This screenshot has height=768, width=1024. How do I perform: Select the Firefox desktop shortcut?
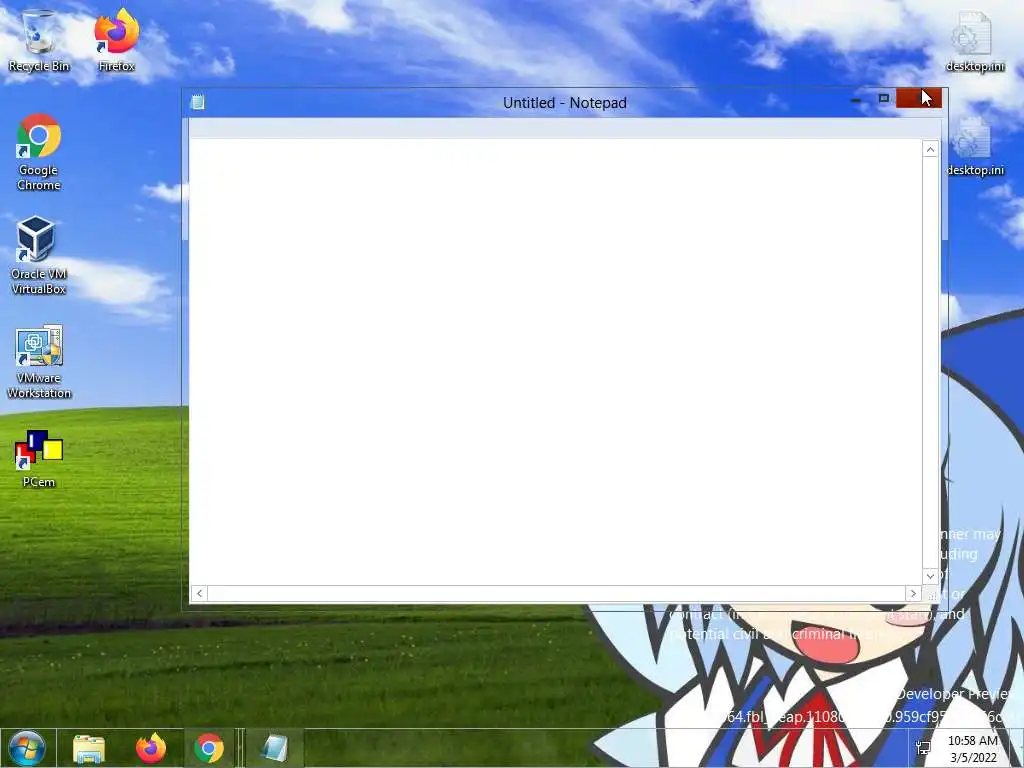(117, 40)
